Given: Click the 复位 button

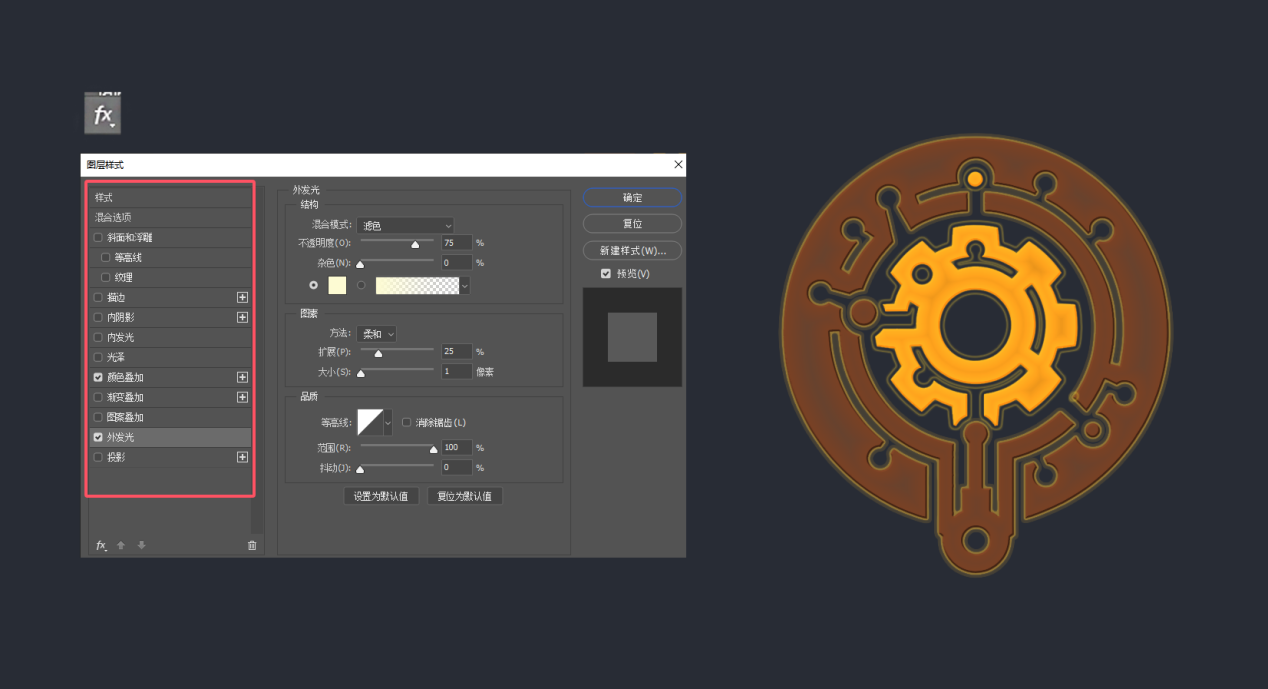Looking at the screenshot, I should [632, 224].
